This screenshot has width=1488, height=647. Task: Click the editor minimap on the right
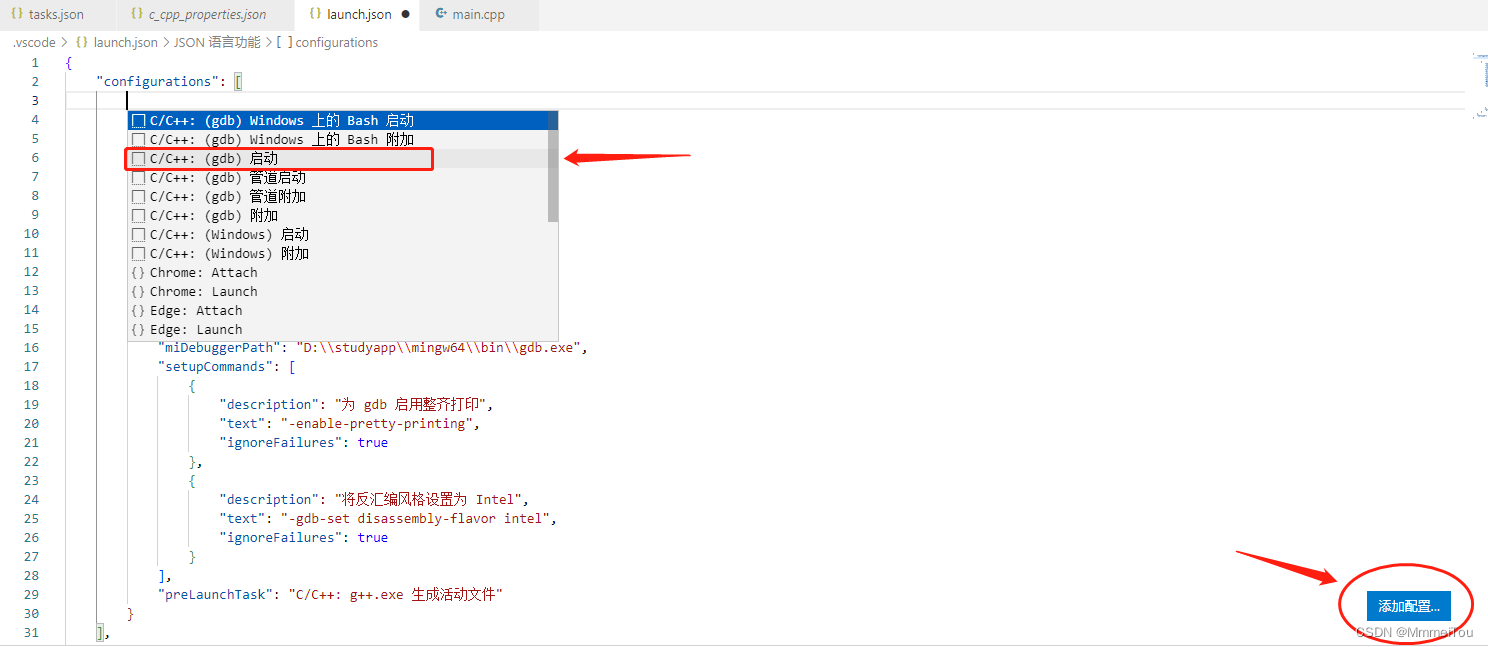click(1481, 85)
